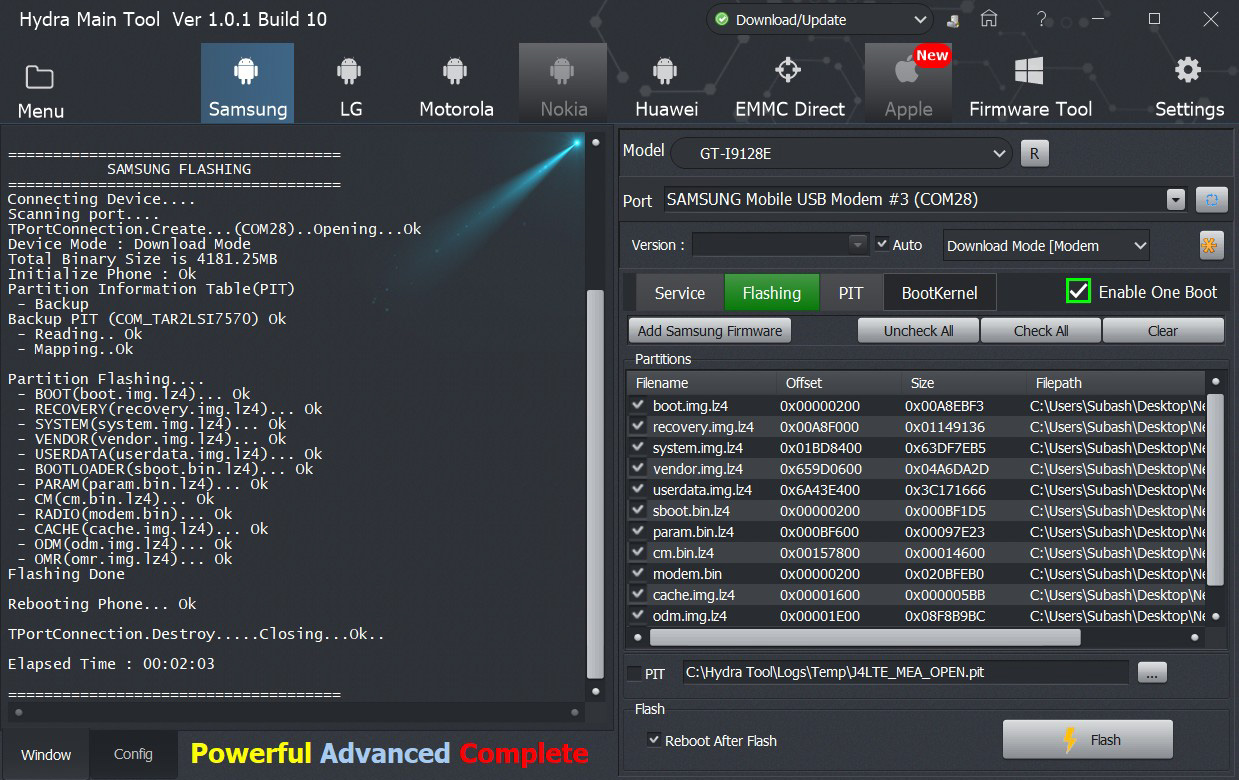
Task: Clear the partitions list
Action: [1163, 331]
